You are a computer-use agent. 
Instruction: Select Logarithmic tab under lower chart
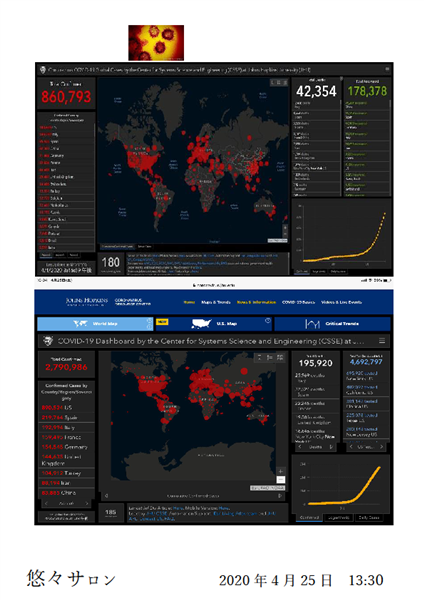pos(339,518)
